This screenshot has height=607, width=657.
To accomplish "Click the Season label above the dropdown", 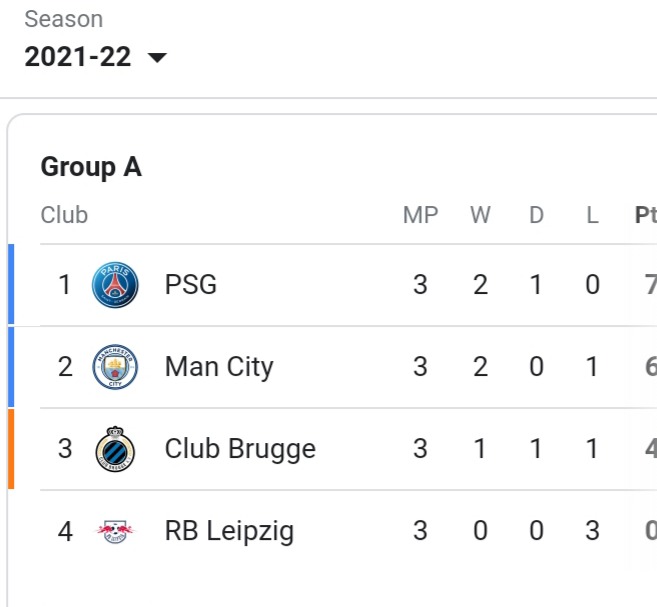I will [64, 19].
